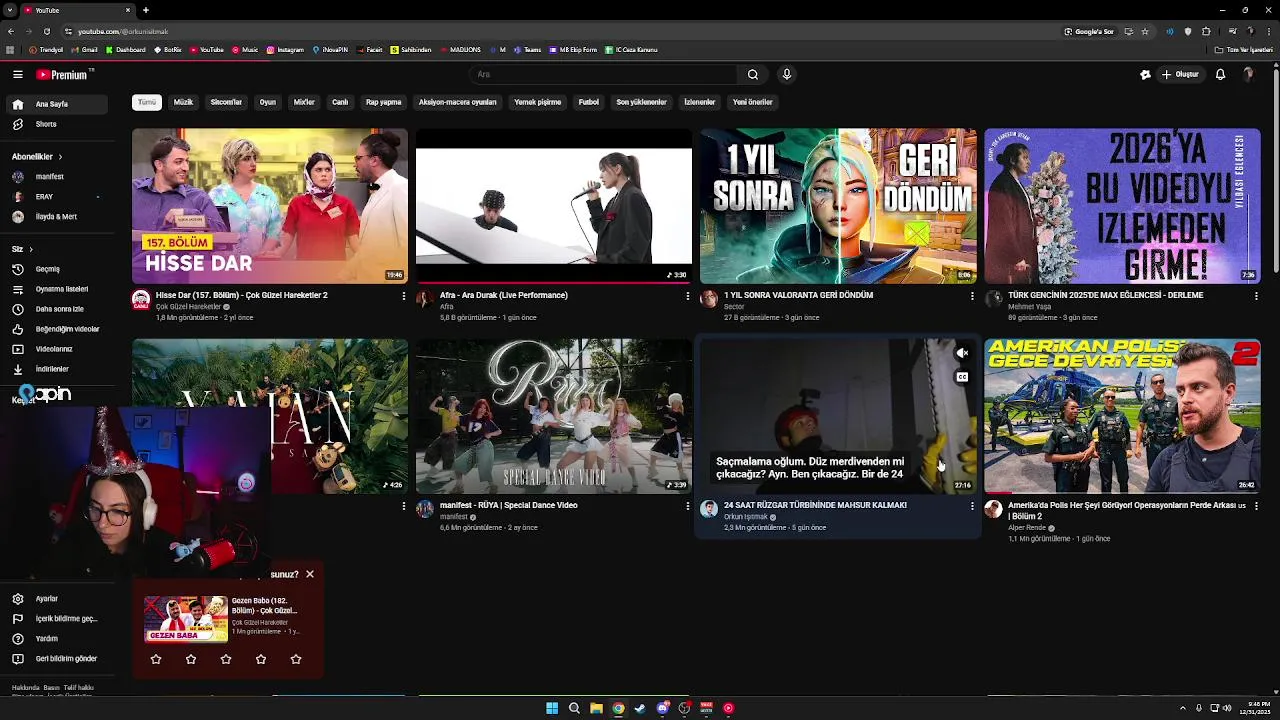Open İndirilenler downloads
1280x720 pixels.
[57, 369]
